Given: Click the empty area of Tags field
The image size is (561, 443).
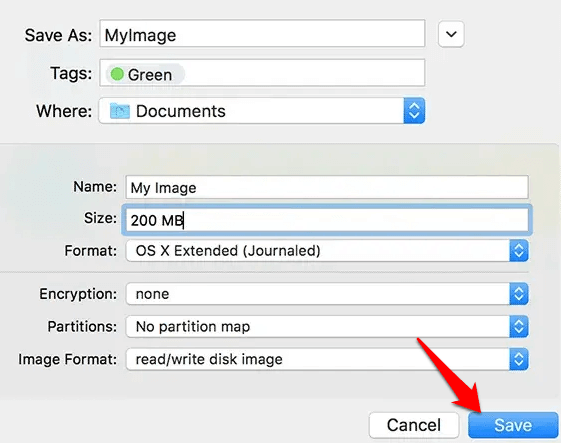Looking at the screenshot, I should point(304,73).
